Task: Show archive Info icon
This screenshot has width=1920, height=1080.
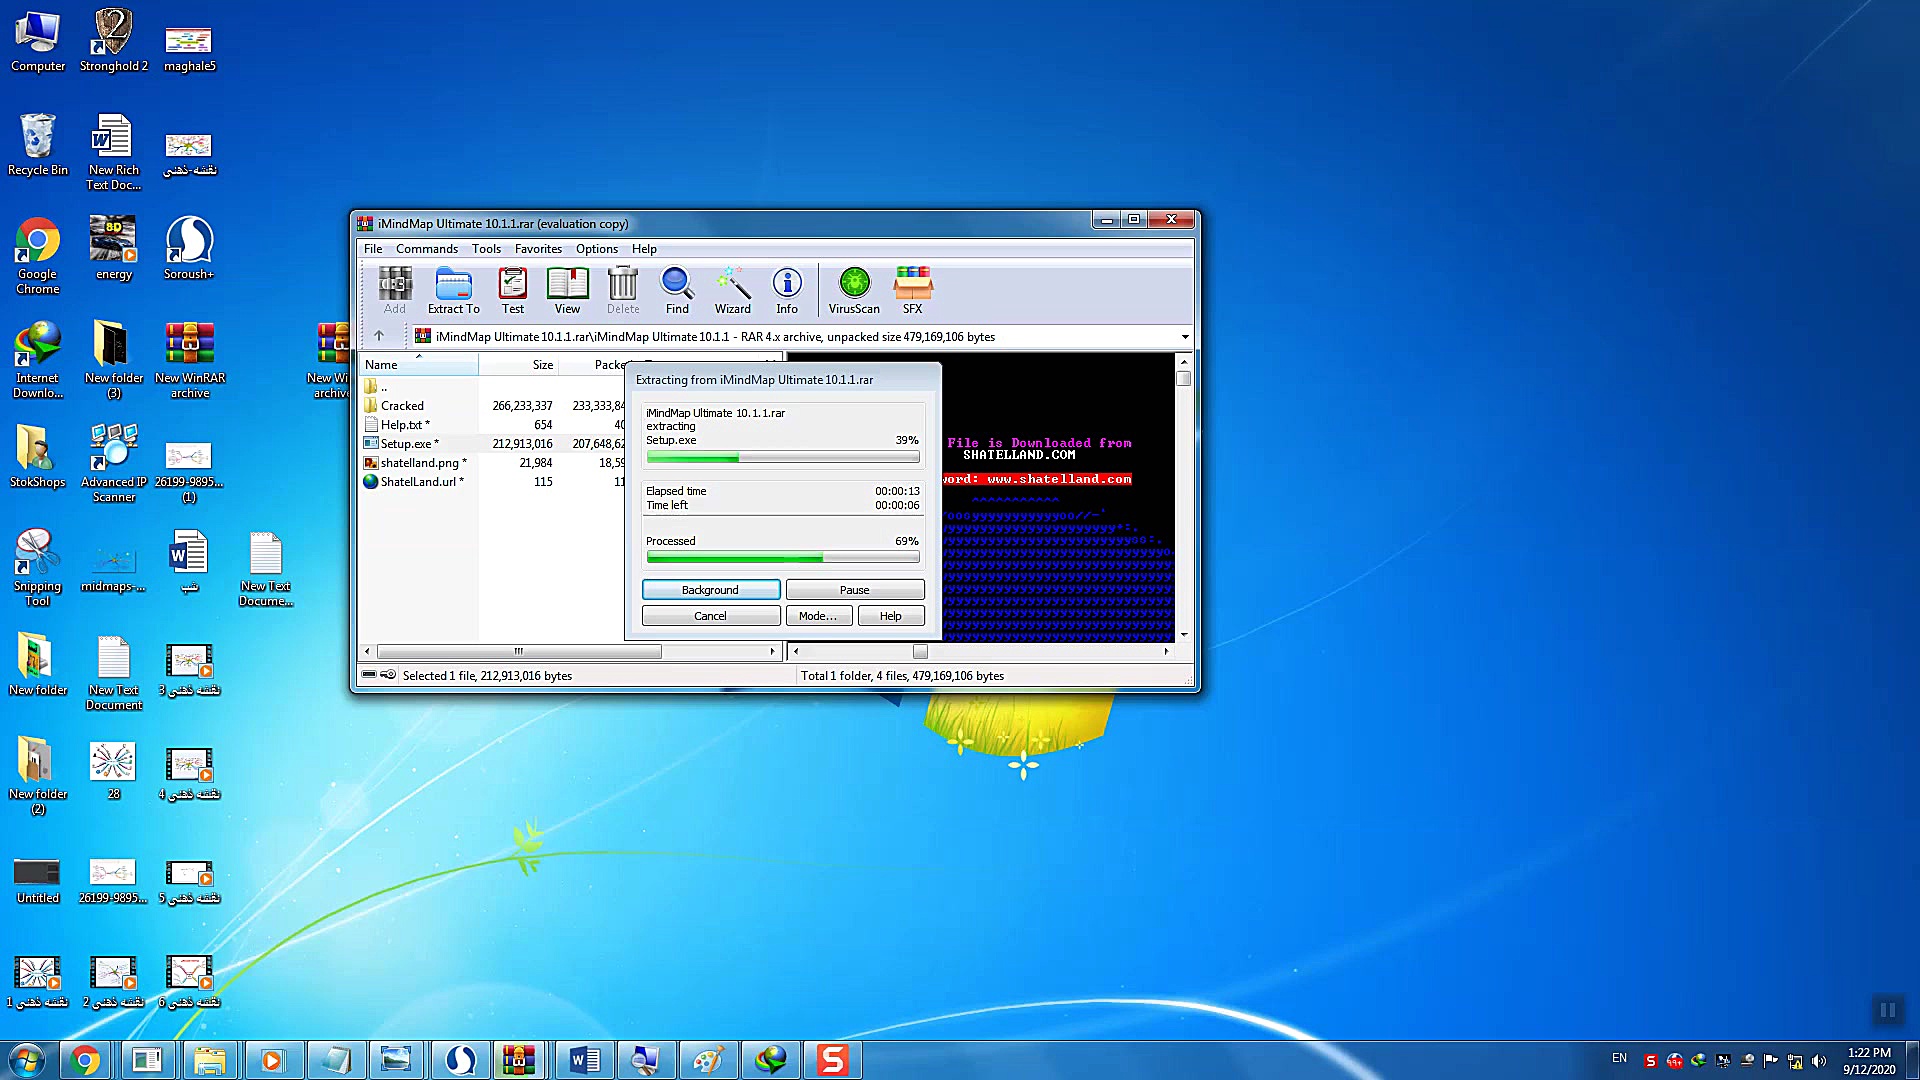Action: click(x=787, y=291)
